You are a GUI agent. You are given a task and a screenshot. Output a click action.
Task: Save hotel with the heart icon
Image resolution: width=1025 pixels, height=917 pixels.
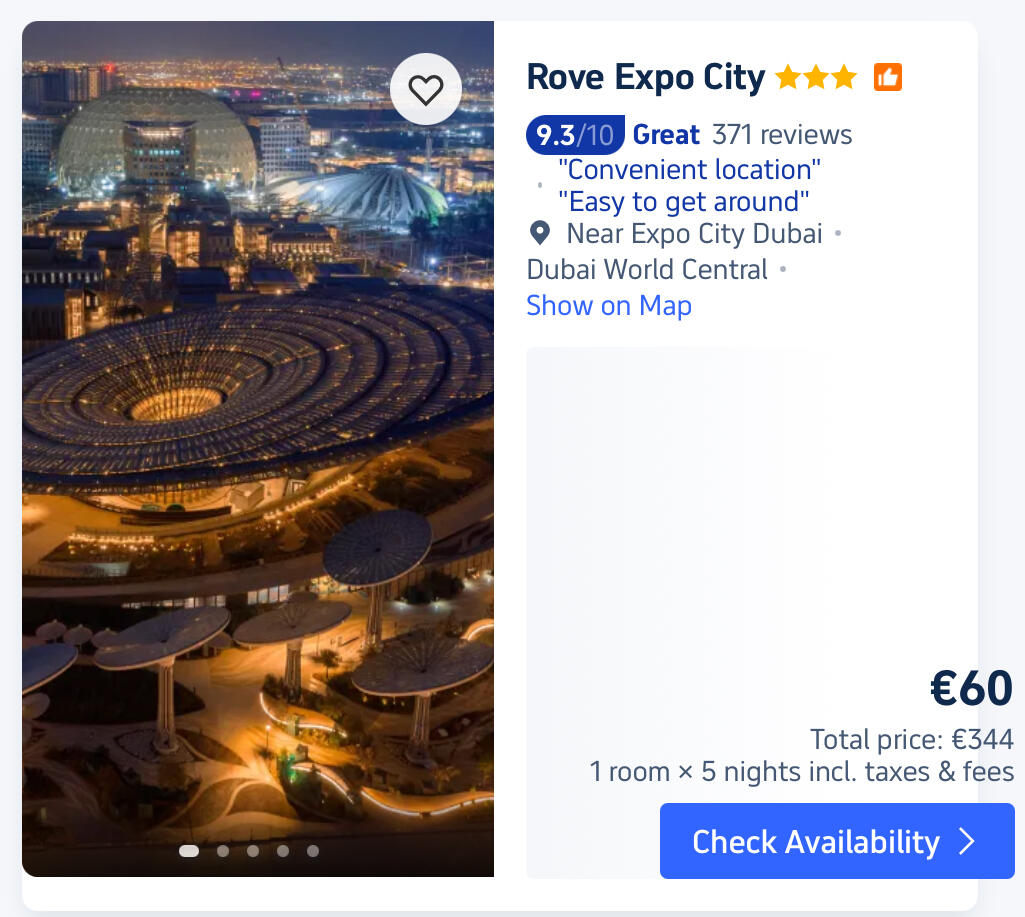[x=426, y=90]
